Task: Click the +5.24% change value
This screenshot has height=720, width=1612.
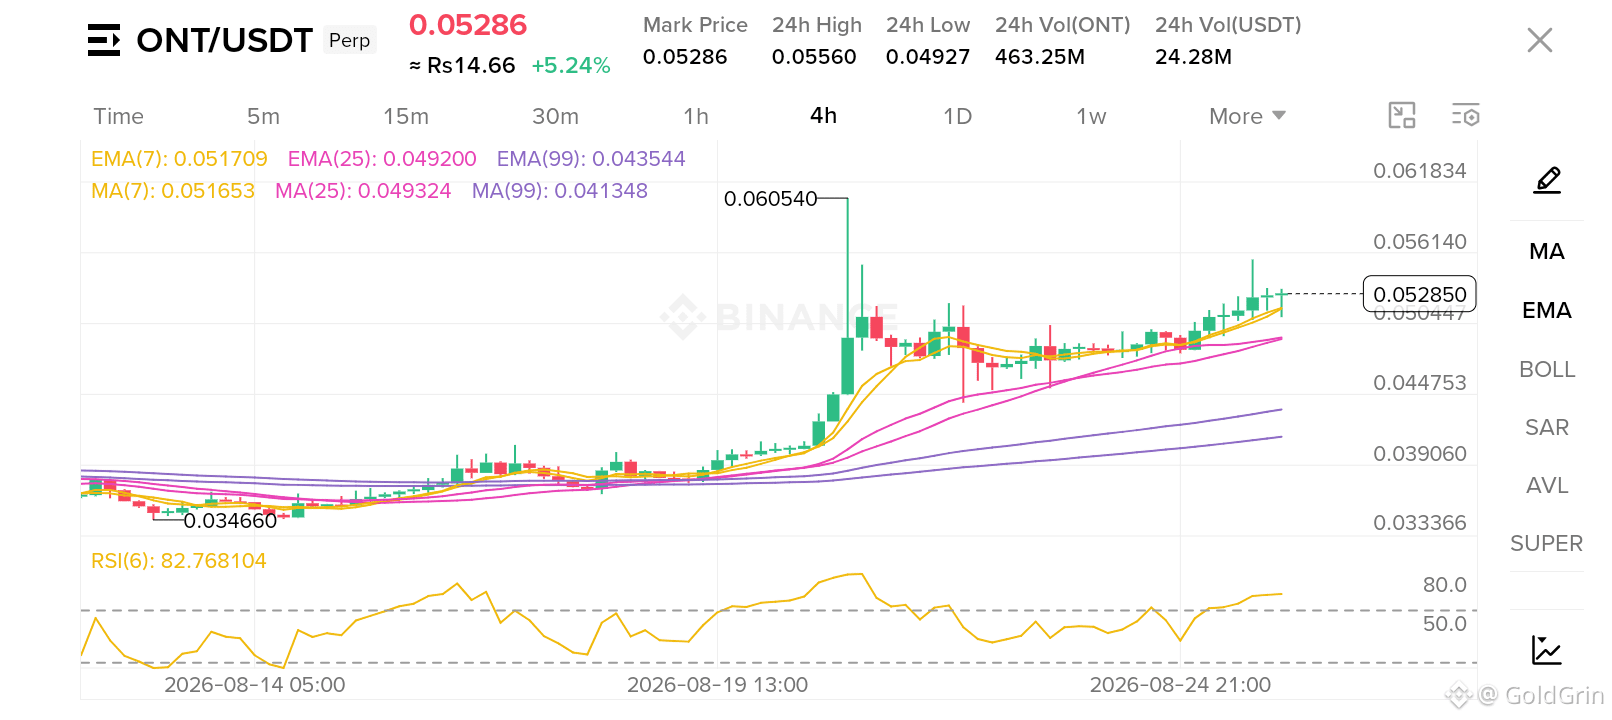Action: tap(571, 65)
